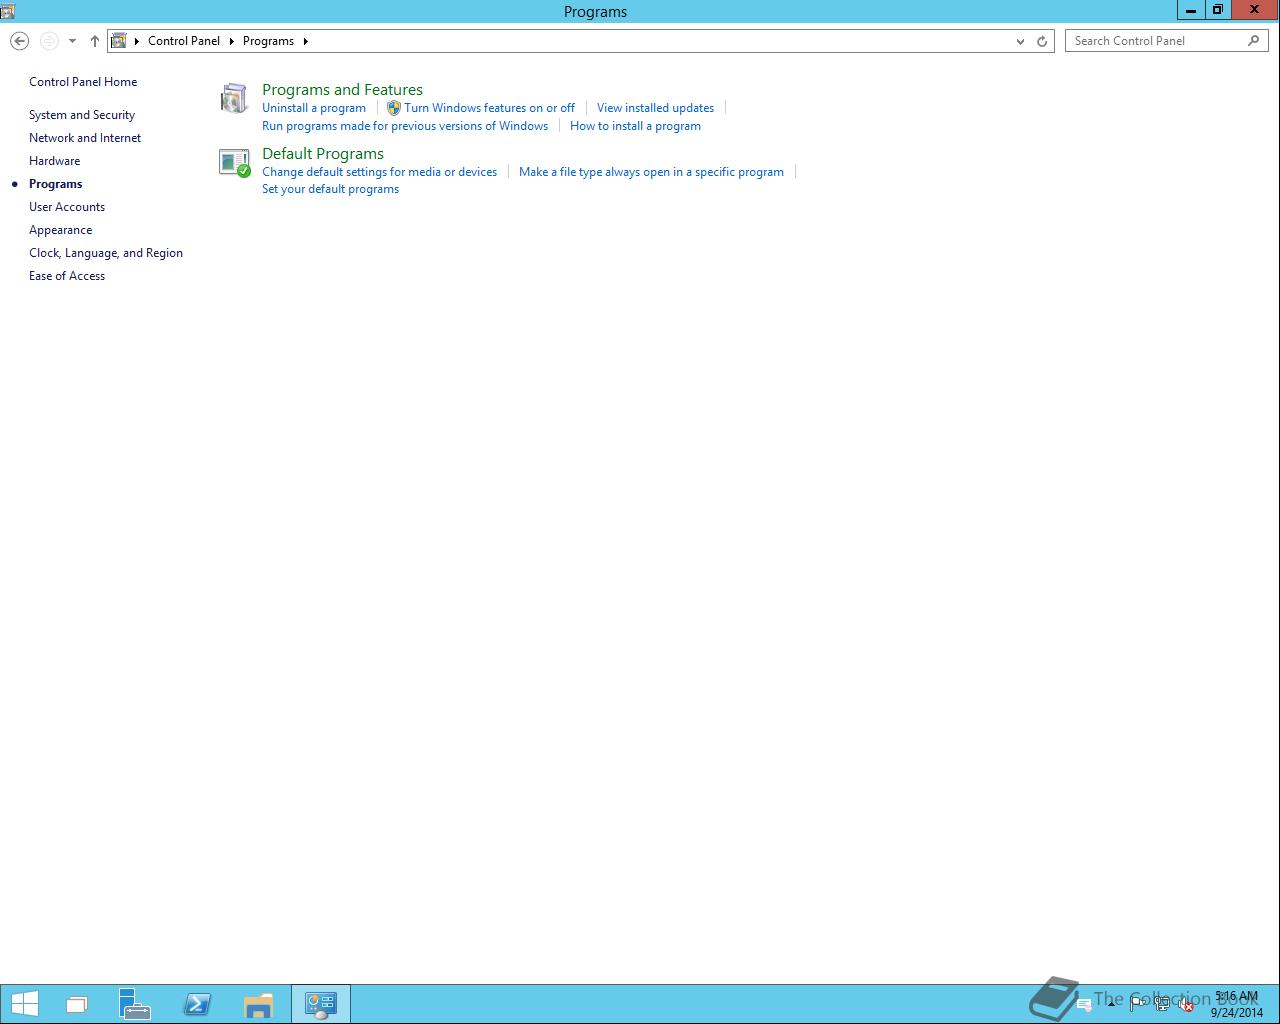Open Server Manager from taskbar
This screenshot has width=1280, height=1024.
(x=134, y=1004)
